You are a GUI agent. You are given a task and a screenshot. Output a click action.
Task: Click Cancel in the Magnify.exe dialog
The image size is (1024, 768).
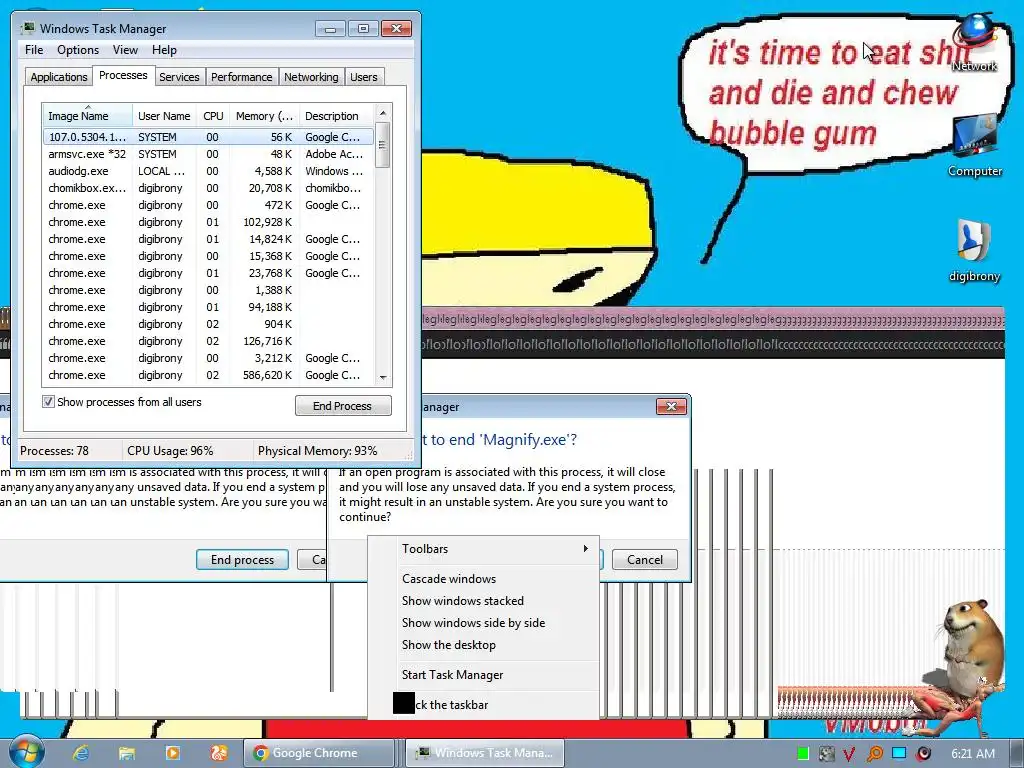coord(645,560)
